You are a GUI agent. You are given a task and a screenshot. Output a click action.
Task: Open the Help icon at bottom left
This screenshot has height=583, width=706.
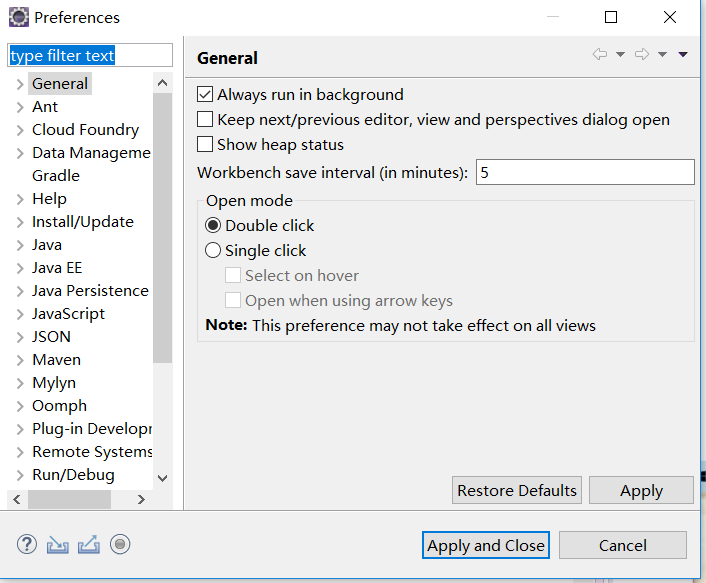(27, 544)
